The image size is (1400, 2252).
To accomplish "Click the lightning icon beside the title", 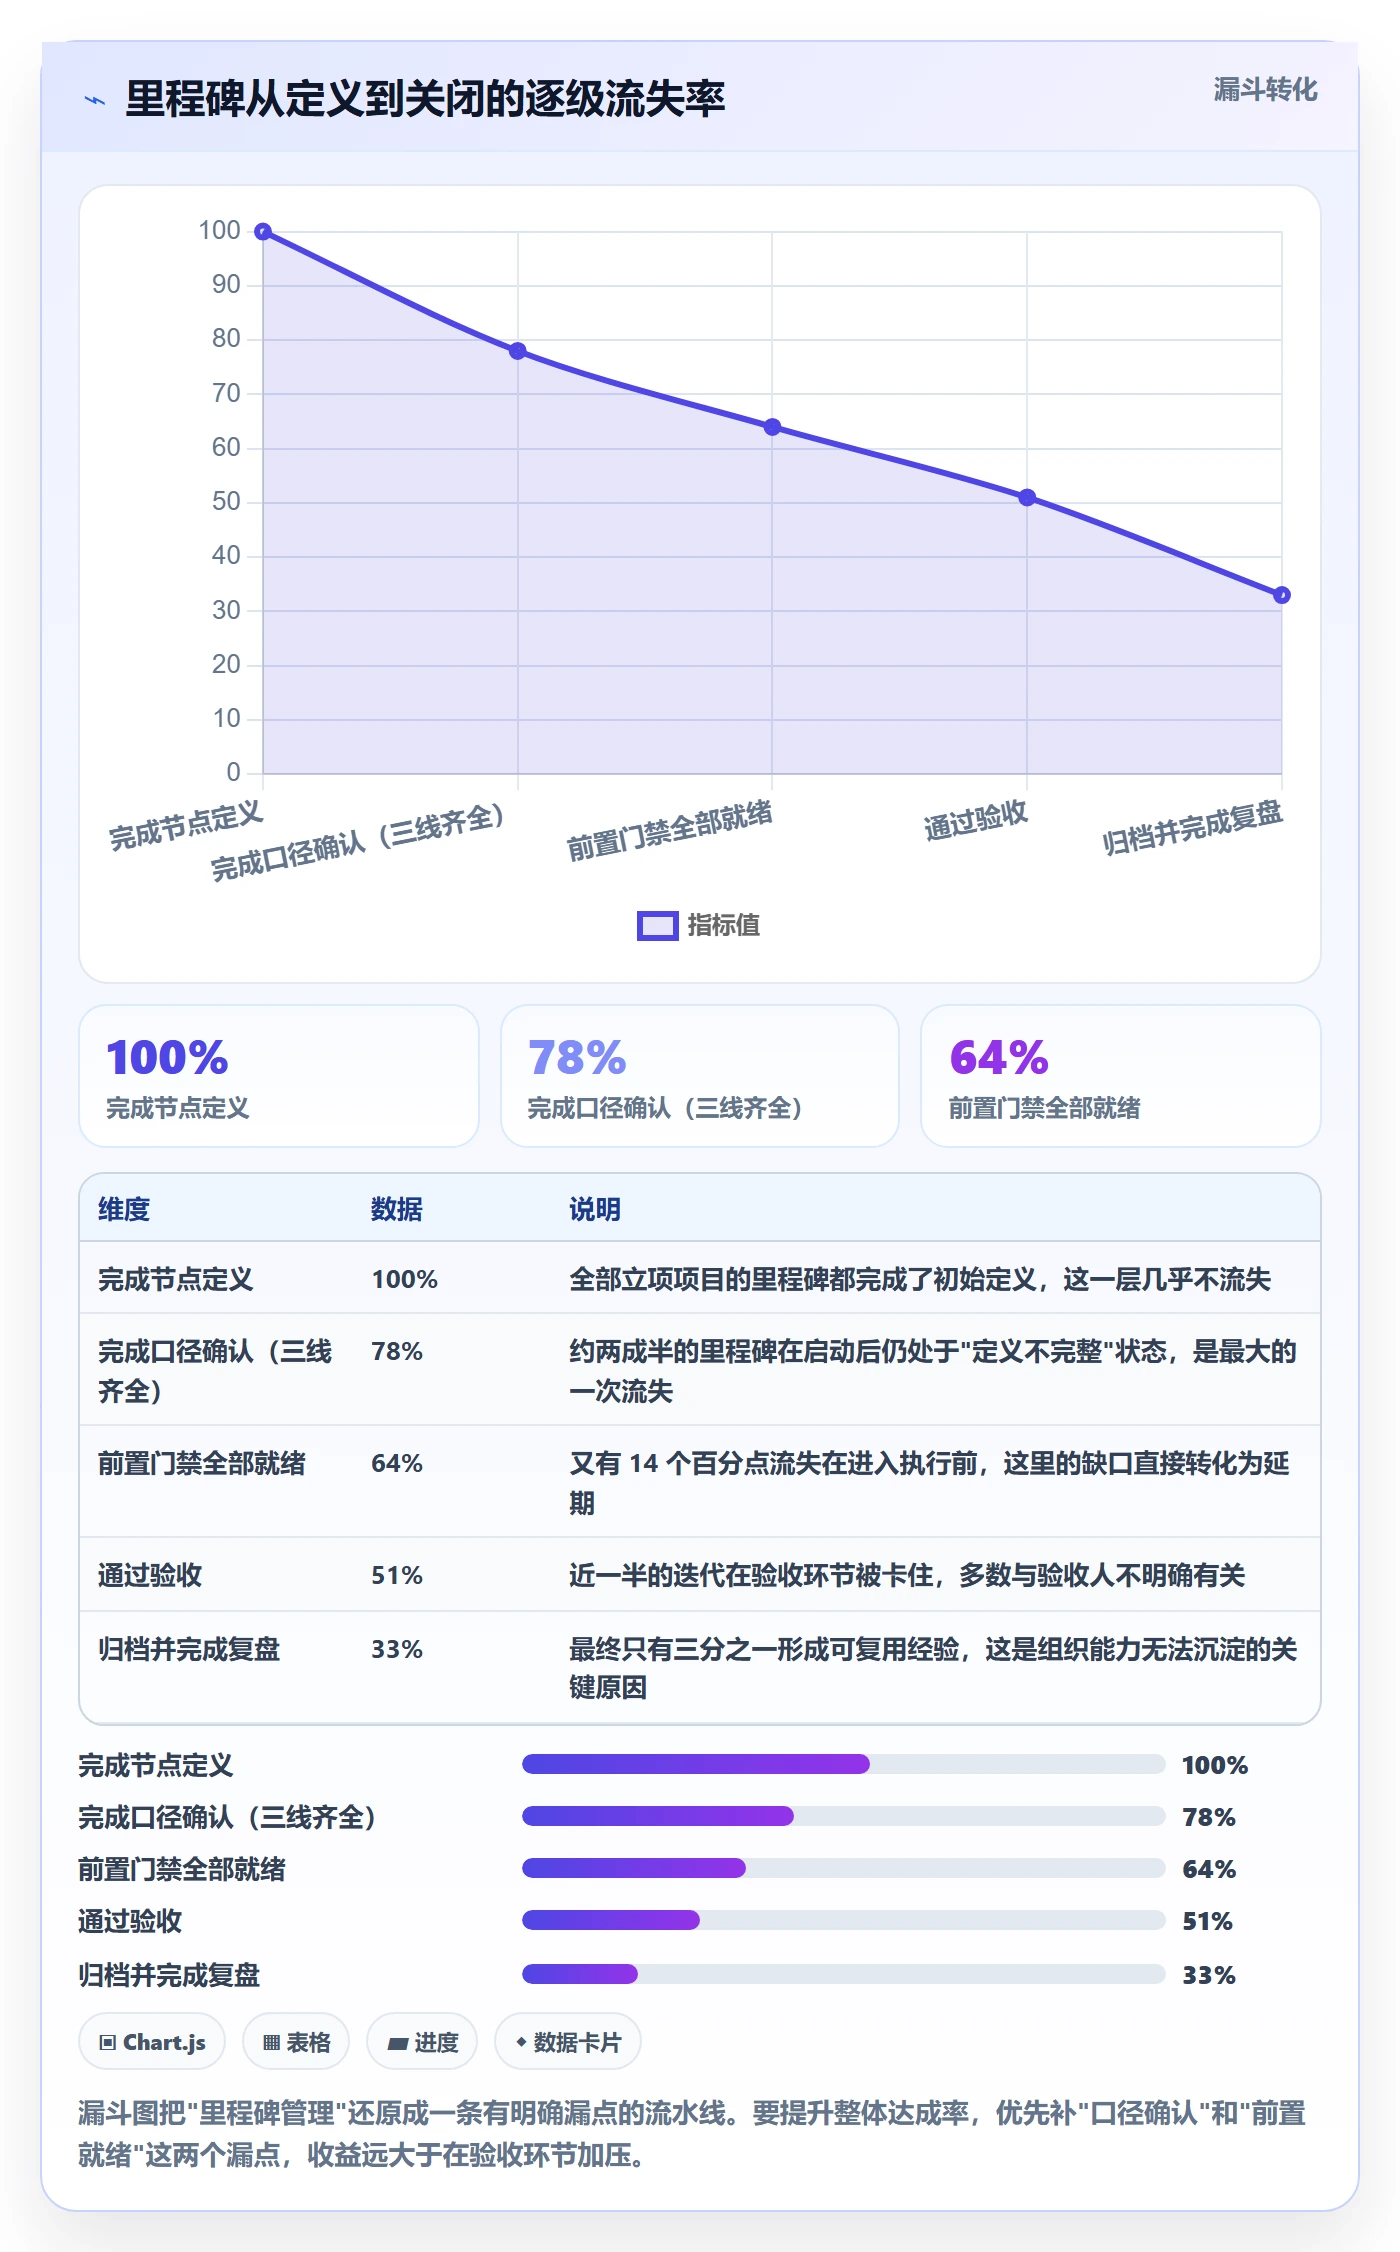I will [95, 100].
